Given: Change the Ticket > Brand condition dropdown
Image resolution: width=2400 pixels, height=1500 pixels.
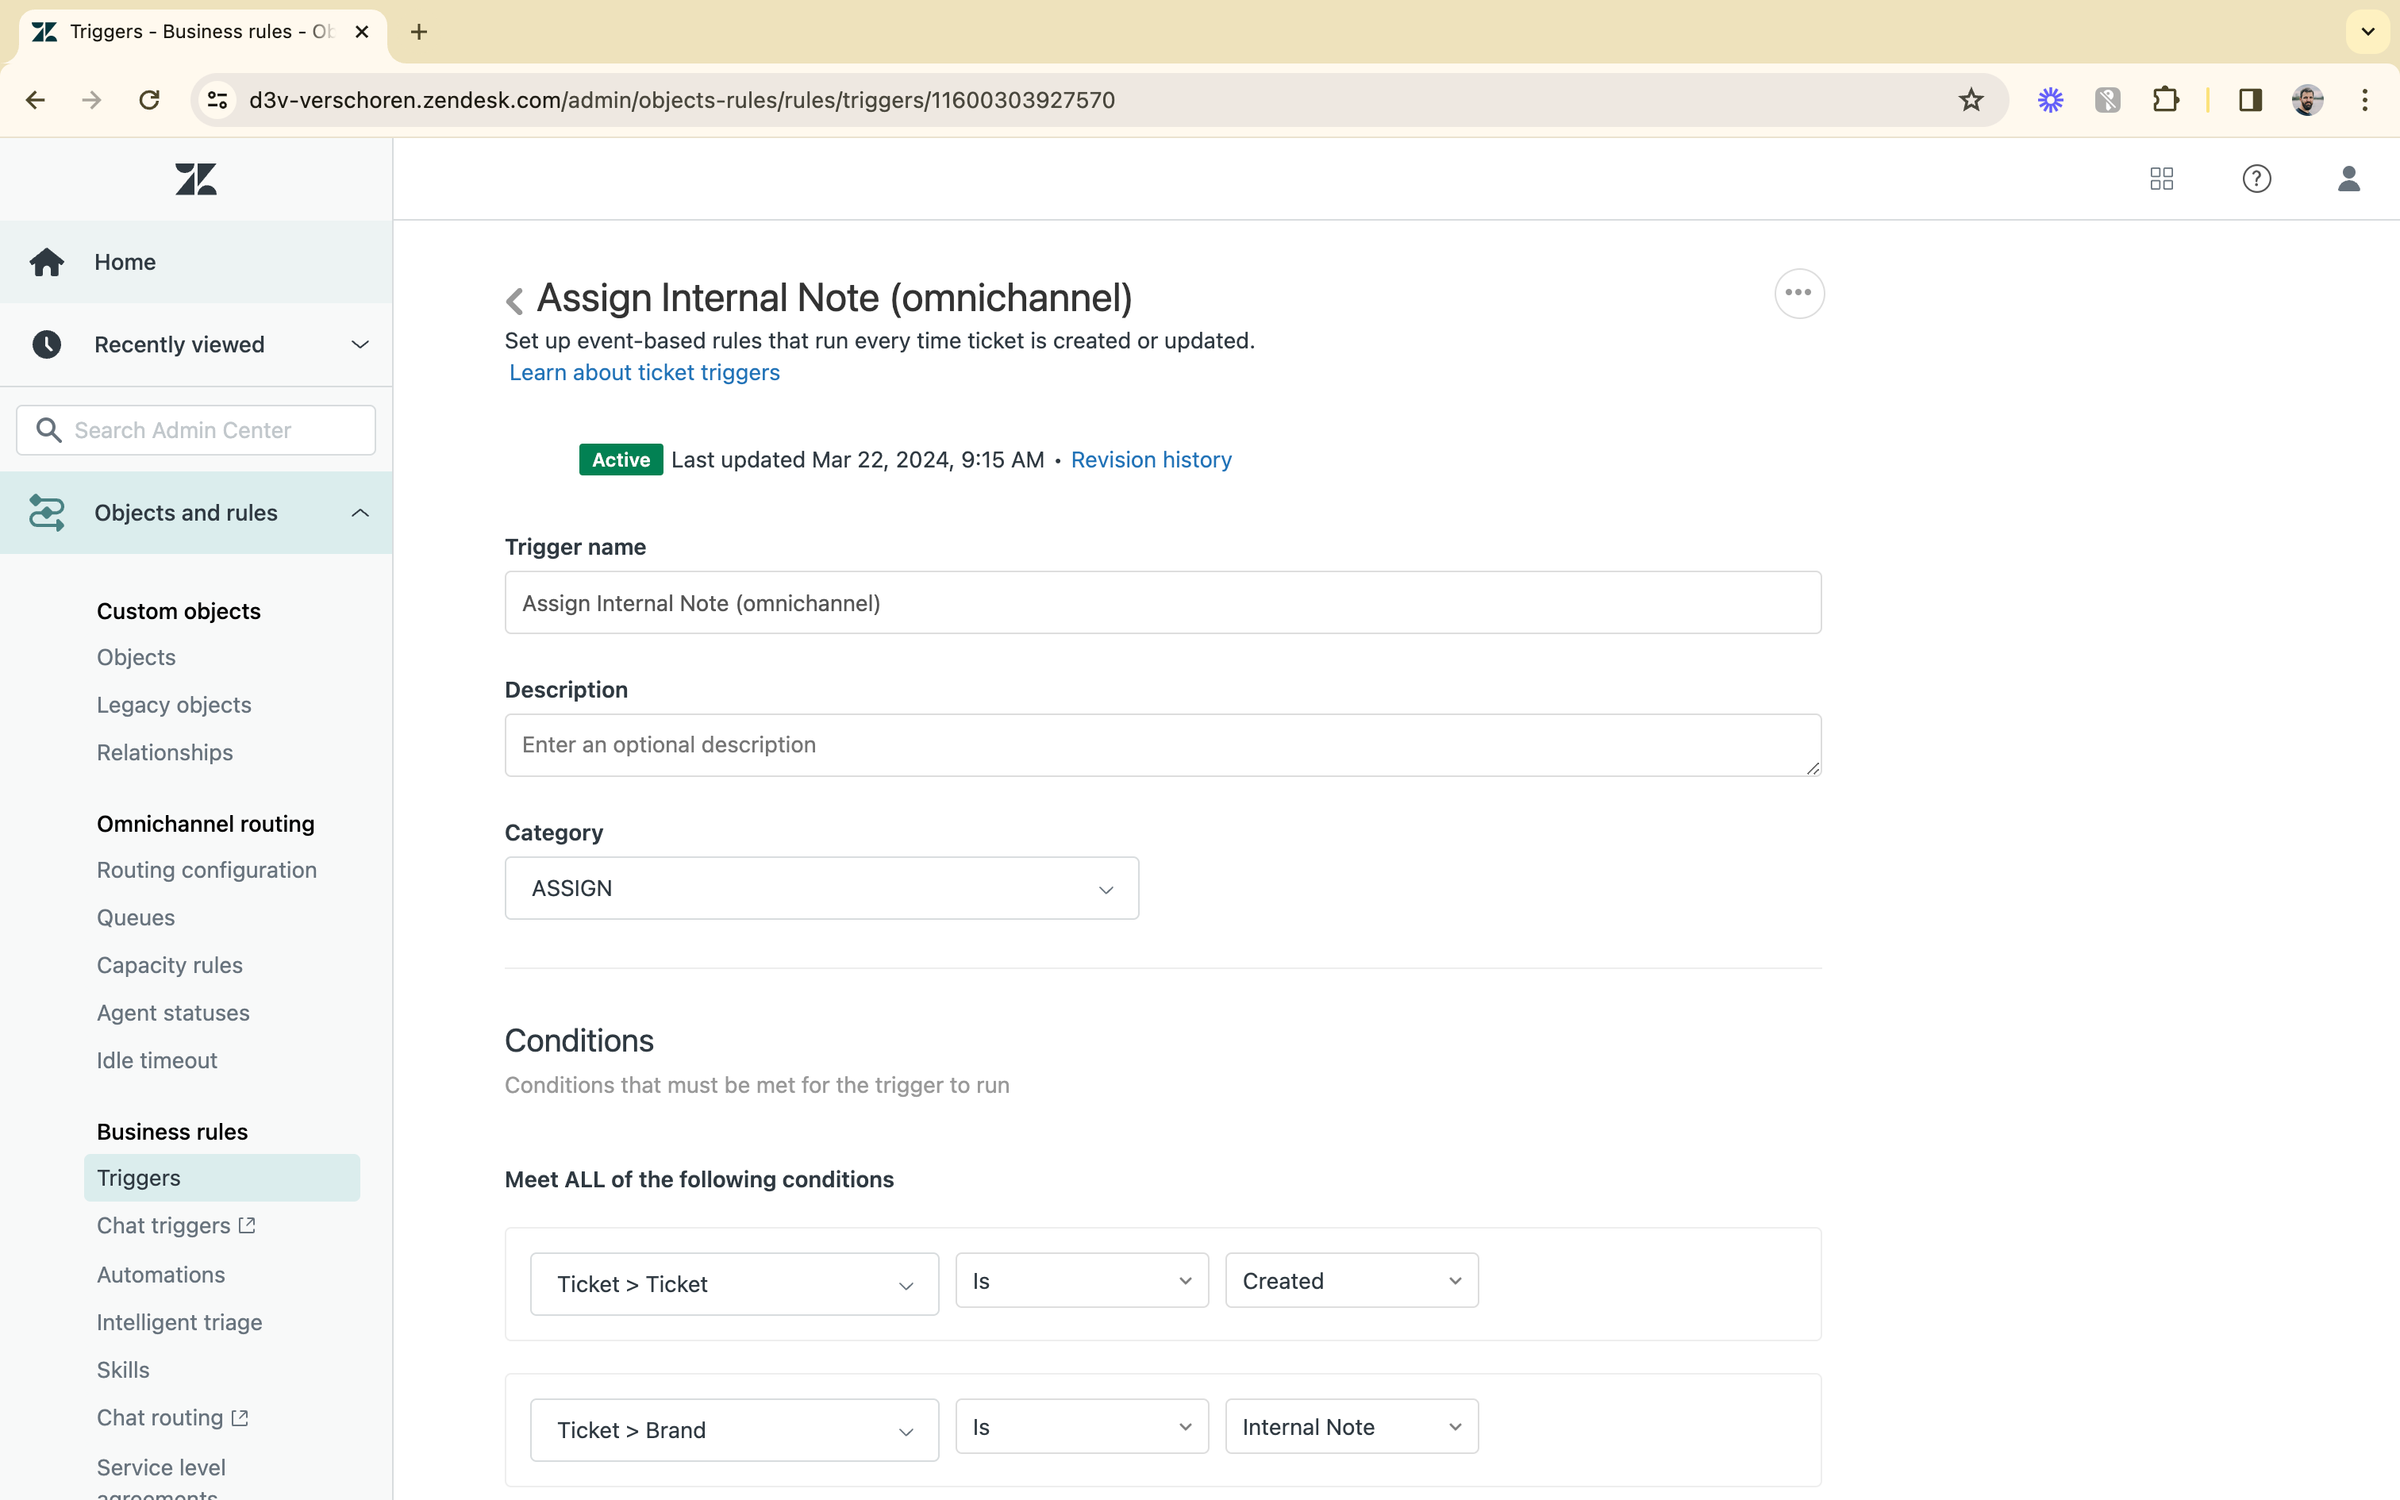Looking at the screenshot, I should [734, 1429].
